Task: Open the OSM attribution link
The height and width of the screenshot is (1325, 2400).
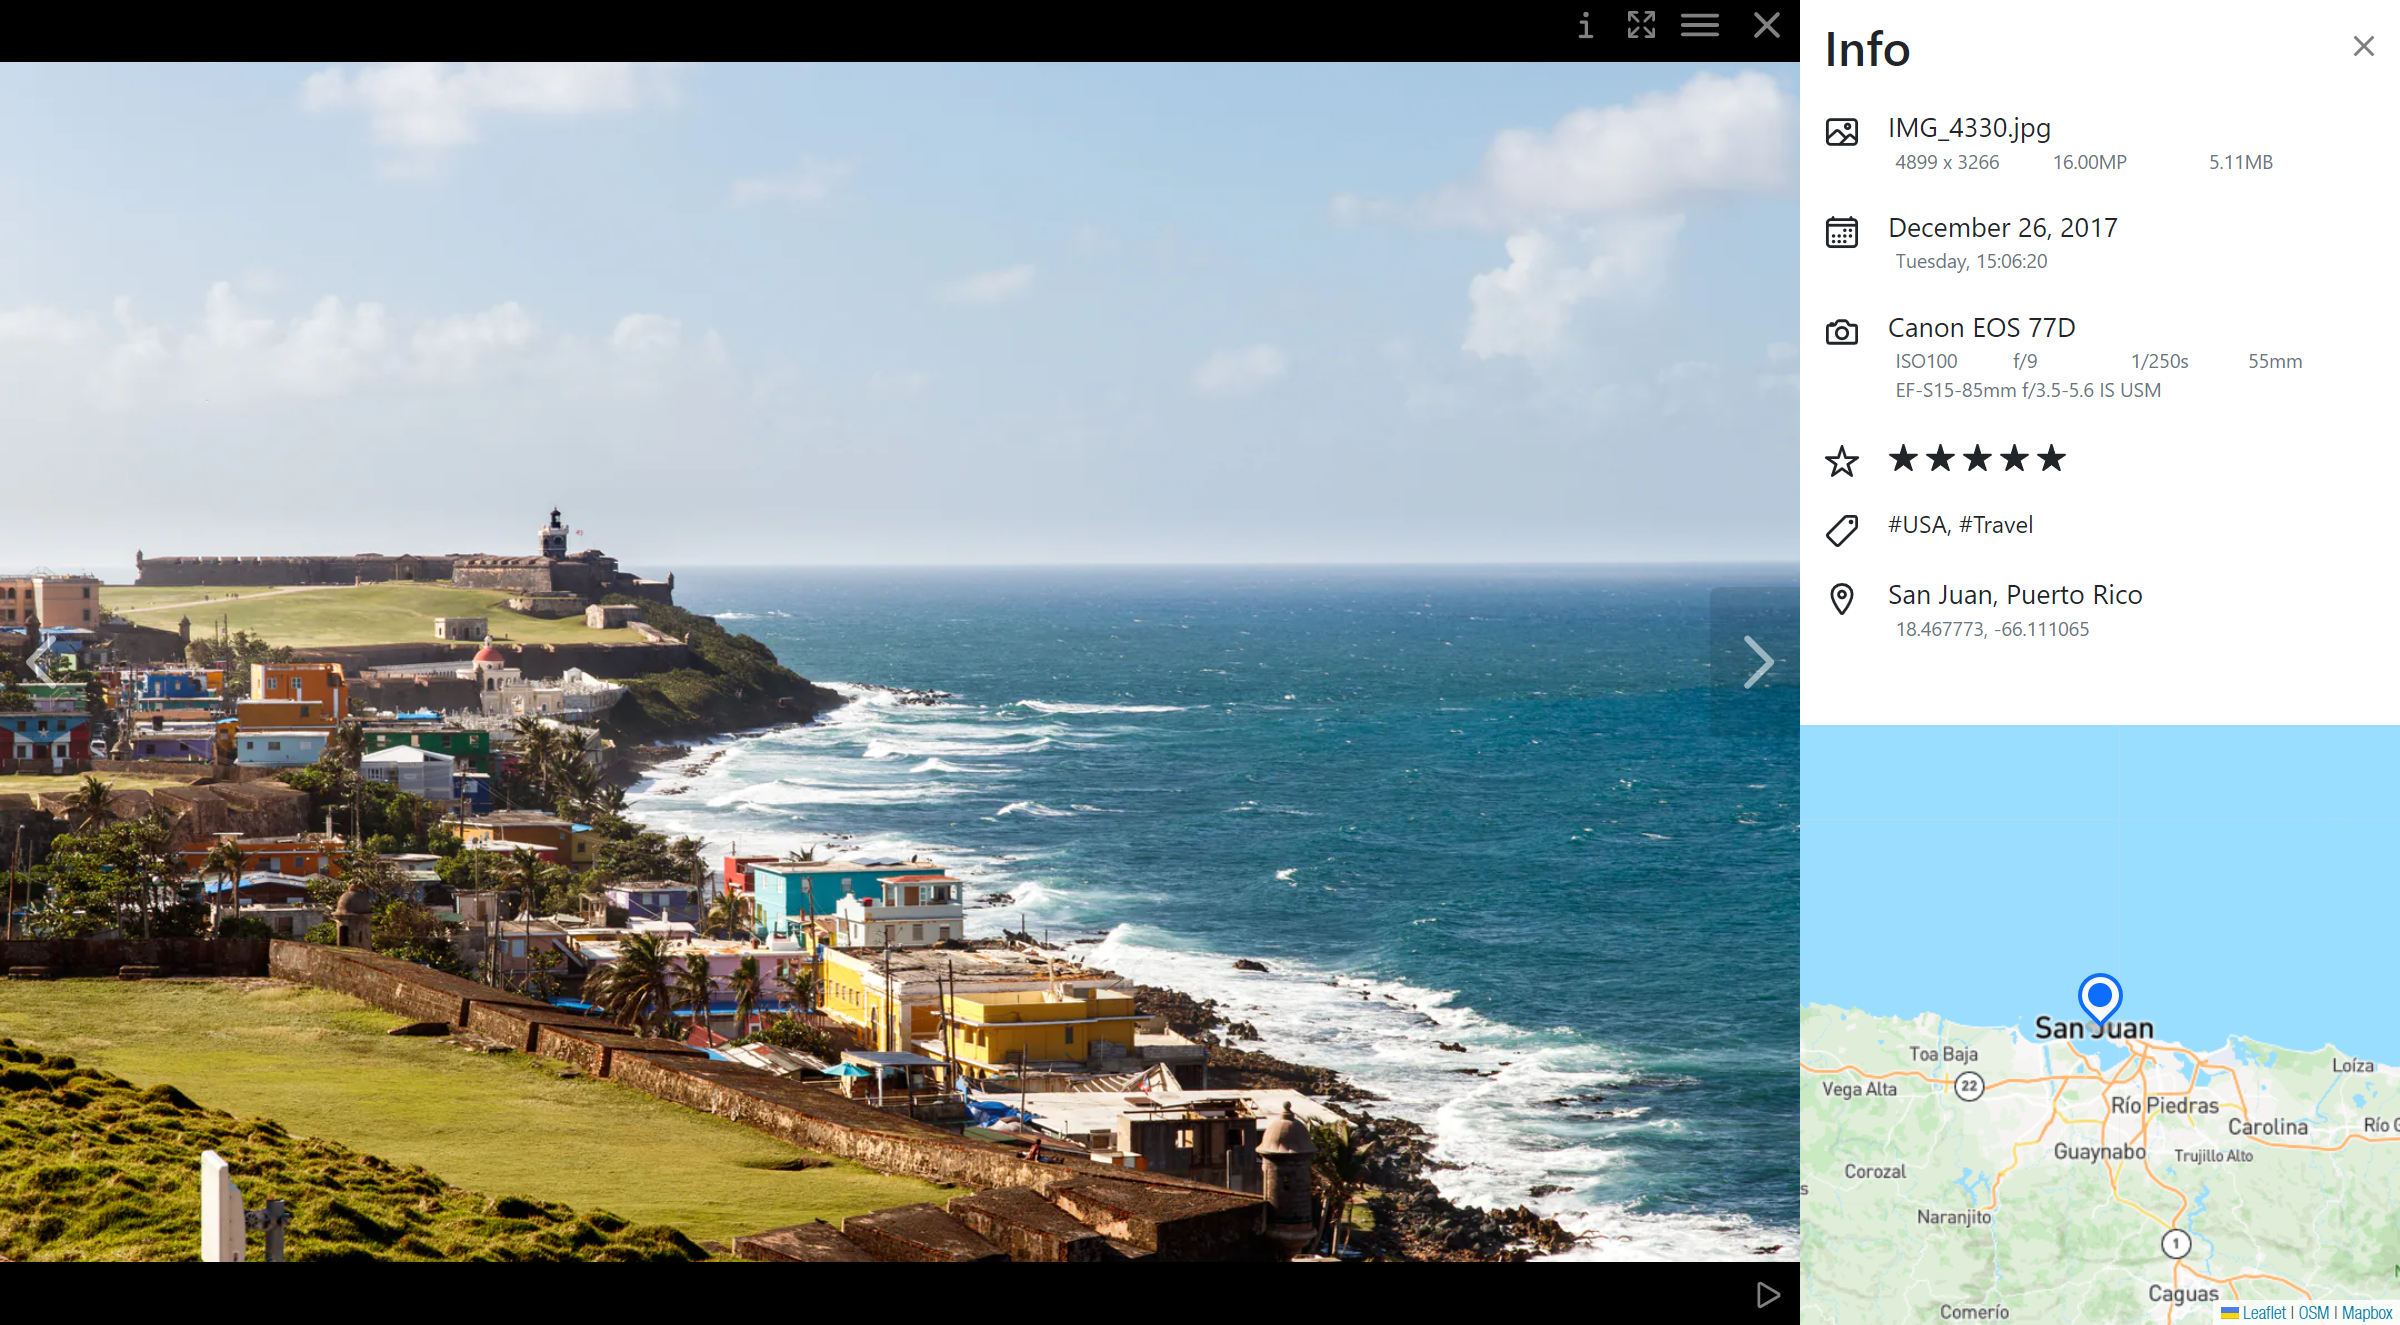Action: (x=2313, y=1313)
